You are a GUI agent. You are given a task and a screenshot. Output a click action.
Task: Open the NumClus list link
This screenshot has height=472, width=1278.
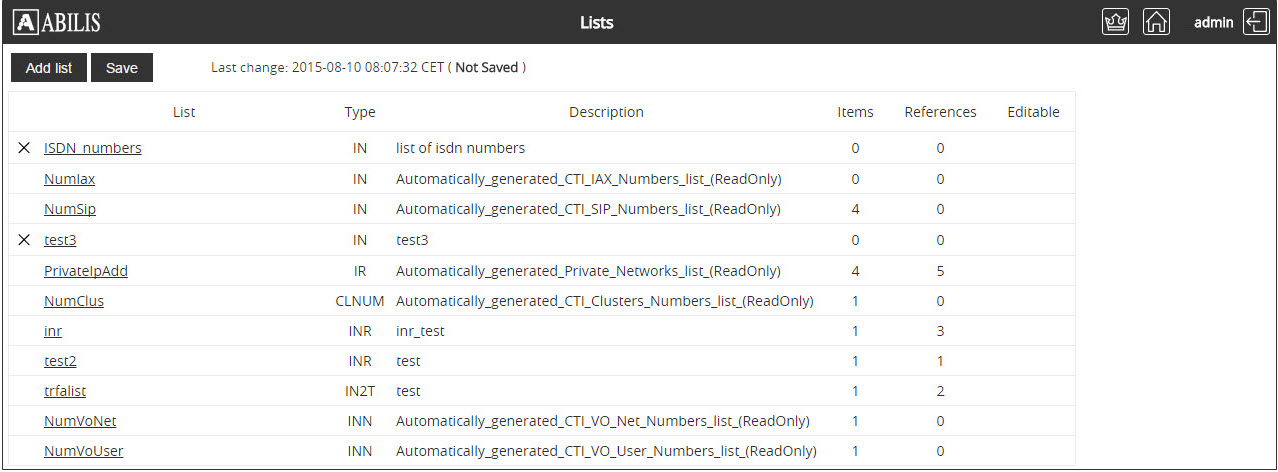(x=73, y=301)
